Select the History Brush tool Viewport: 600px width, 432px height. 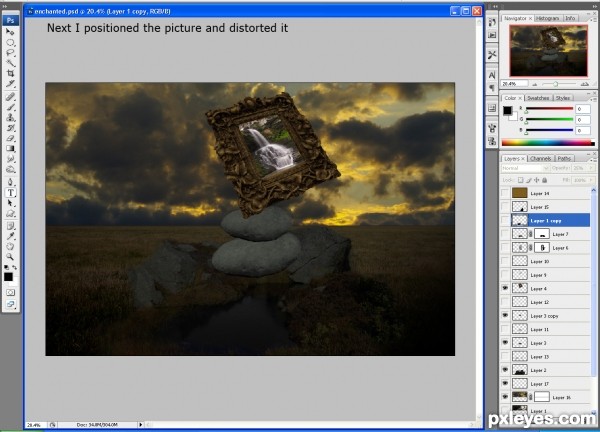click(x=10, y=128)
